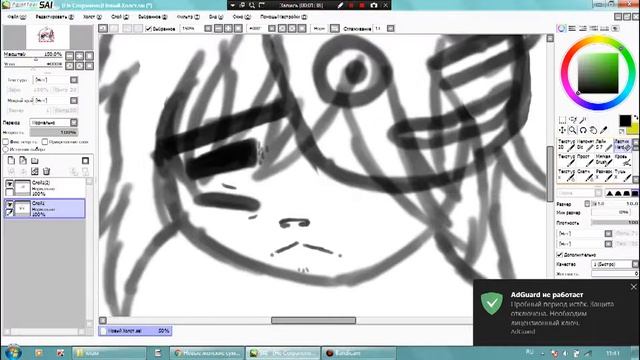Screen dimensions: 640x360
Task: Hide the Слой1 layer with eye toggle
Action: (10, 204)
